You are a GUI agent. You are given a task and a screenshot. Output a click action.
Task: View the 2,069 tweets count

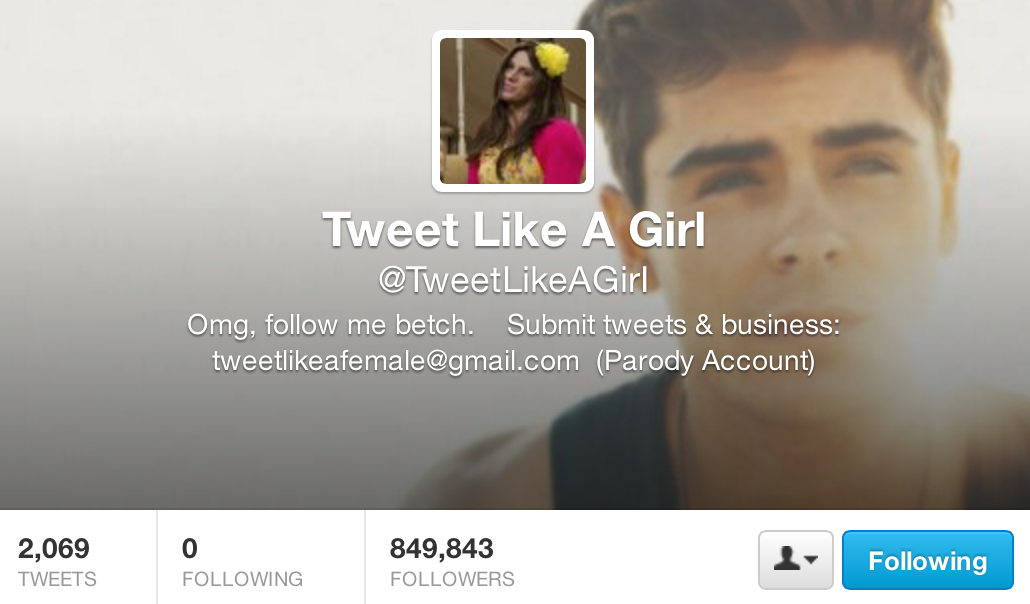(53, 548)
